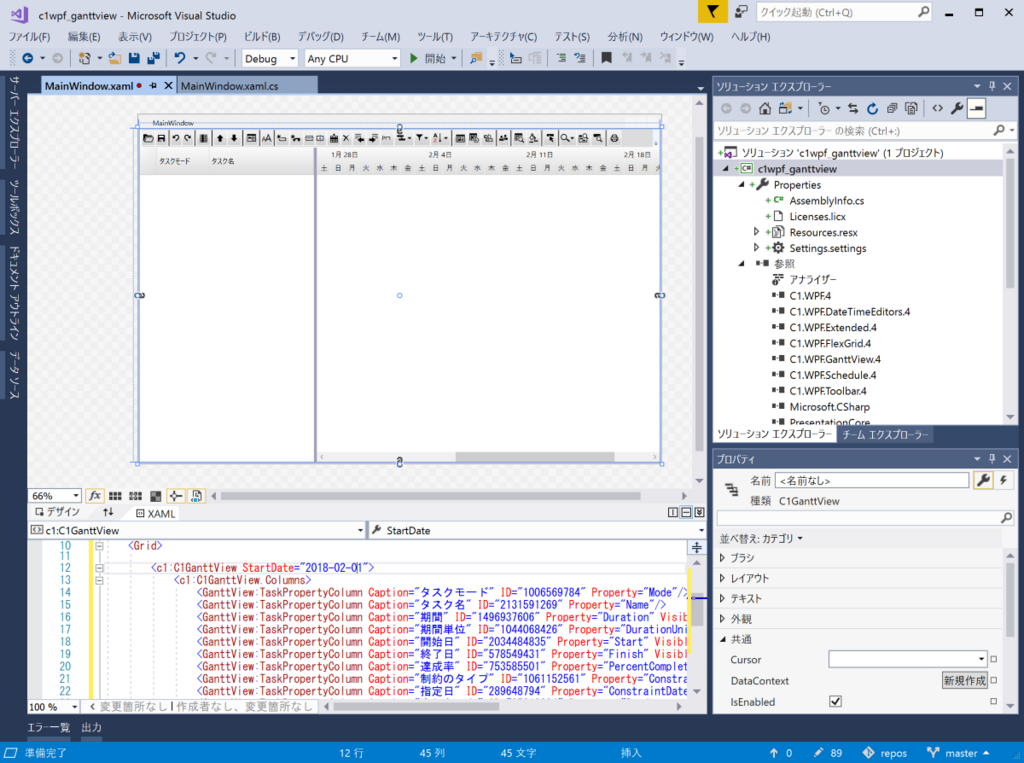Click the fx effects icon in designer bar
1024x763 pixels.
tap(95, 496)
